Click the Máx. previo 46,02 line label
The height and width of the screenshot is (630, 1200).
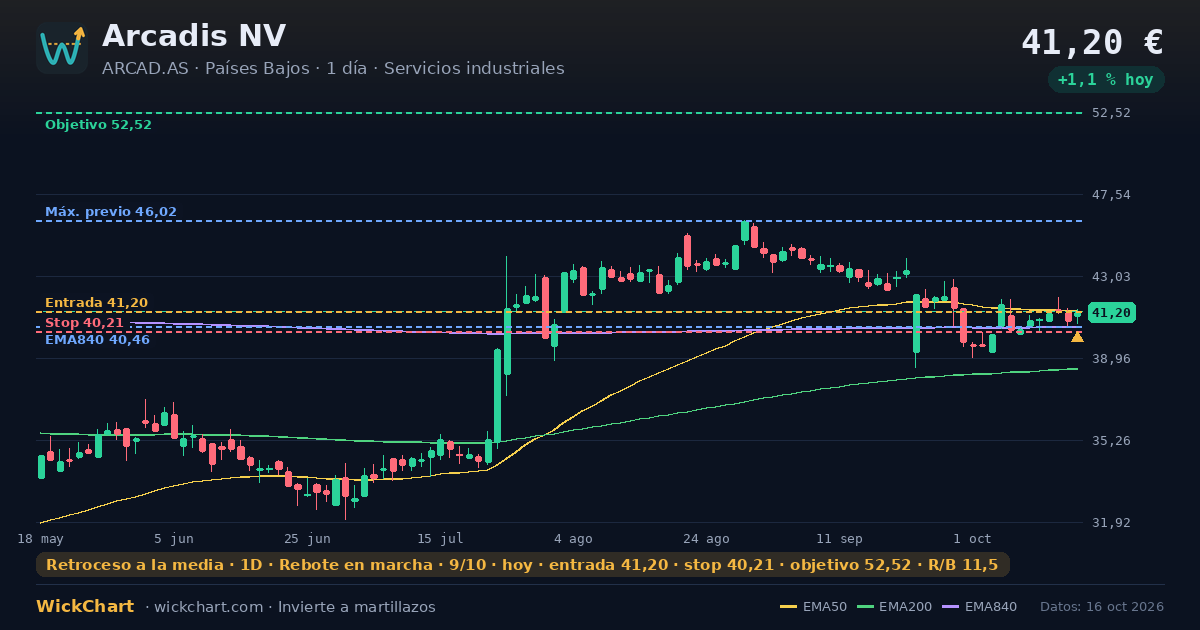(111, 212)
